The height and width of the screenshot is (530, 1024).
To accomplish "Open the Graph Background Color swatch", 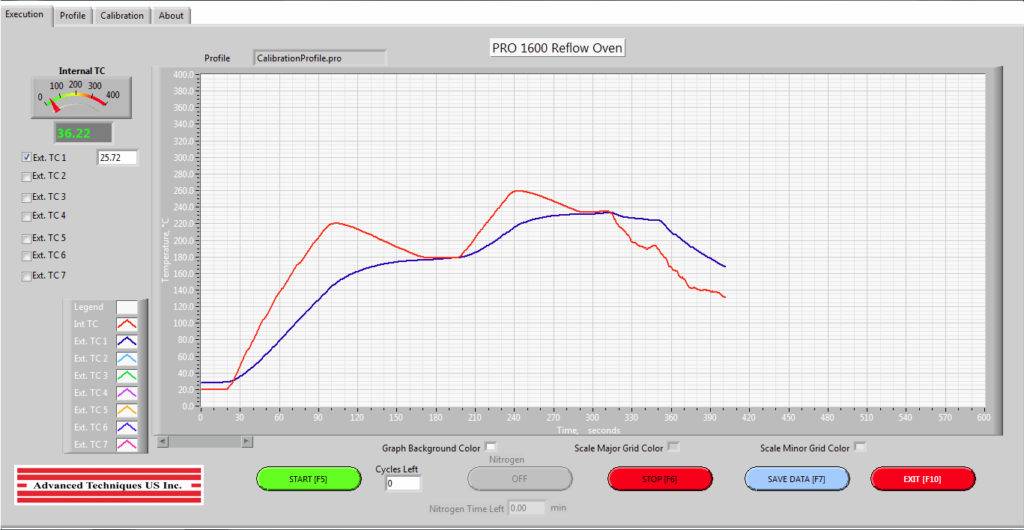I will [490, 447].
